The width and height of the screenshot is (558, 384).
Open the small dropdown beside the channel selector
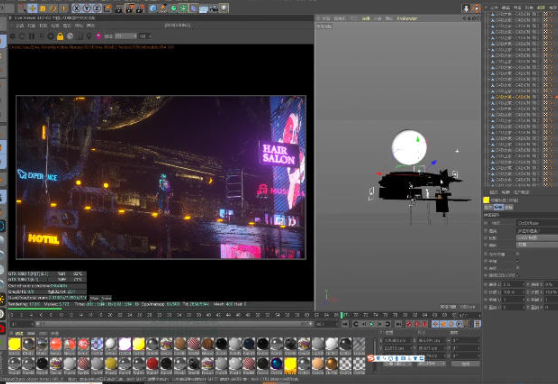[144, 36]
